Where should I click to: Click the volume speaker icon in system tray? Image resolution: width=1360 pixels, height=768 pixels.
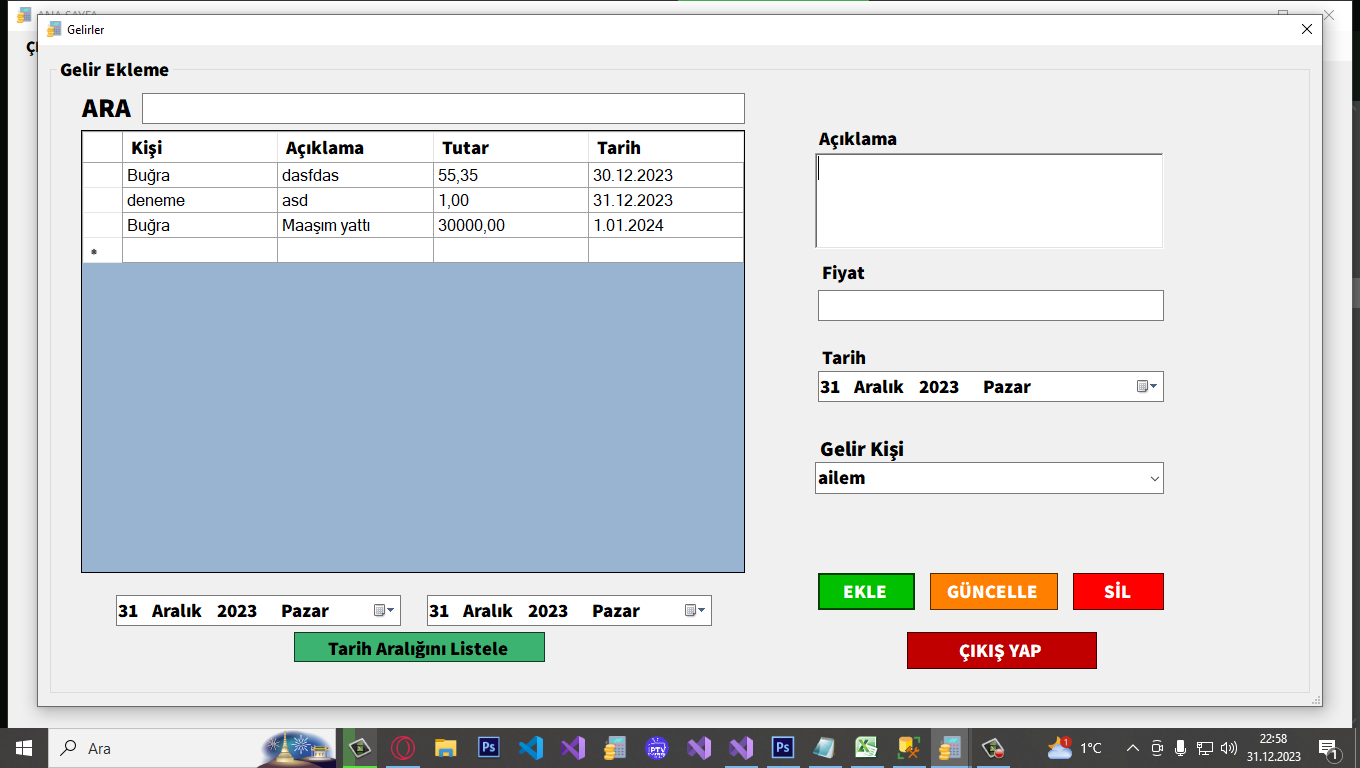1229,748
